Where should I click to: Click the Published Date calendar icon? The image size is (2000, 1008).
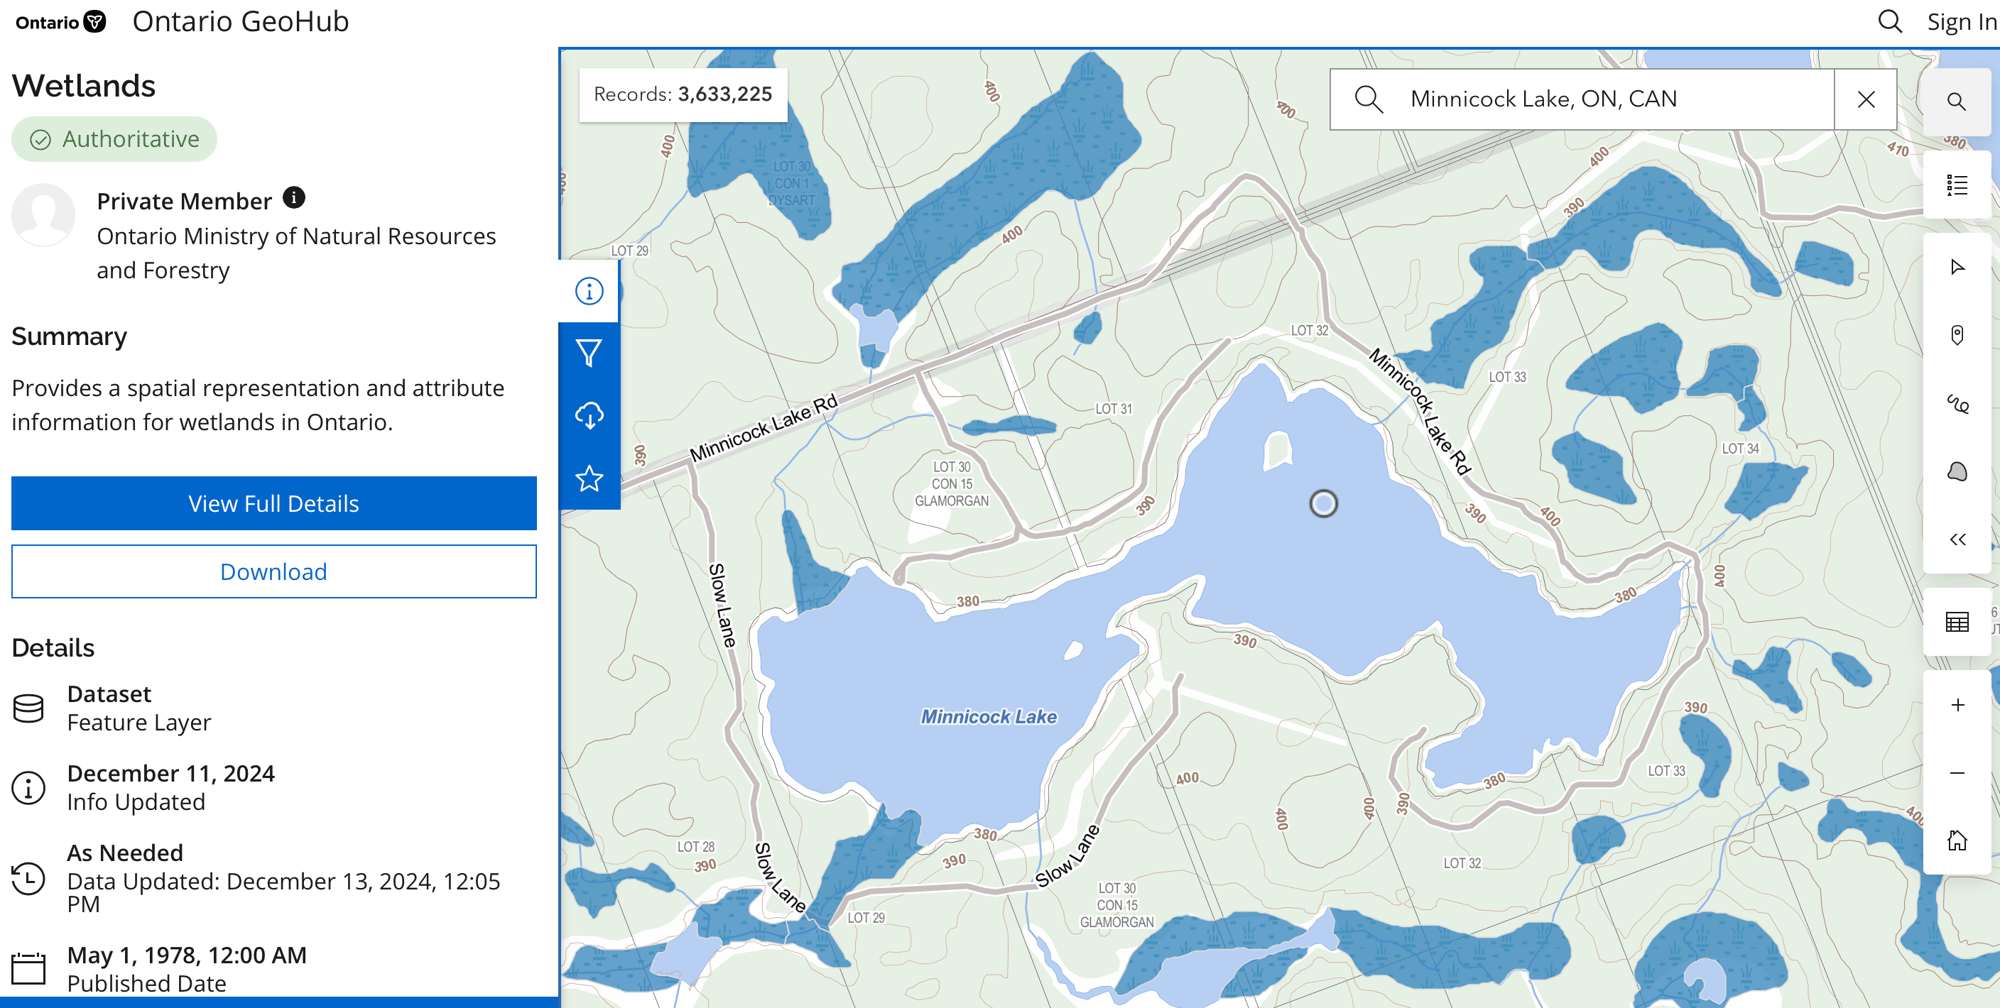point(29,969)
